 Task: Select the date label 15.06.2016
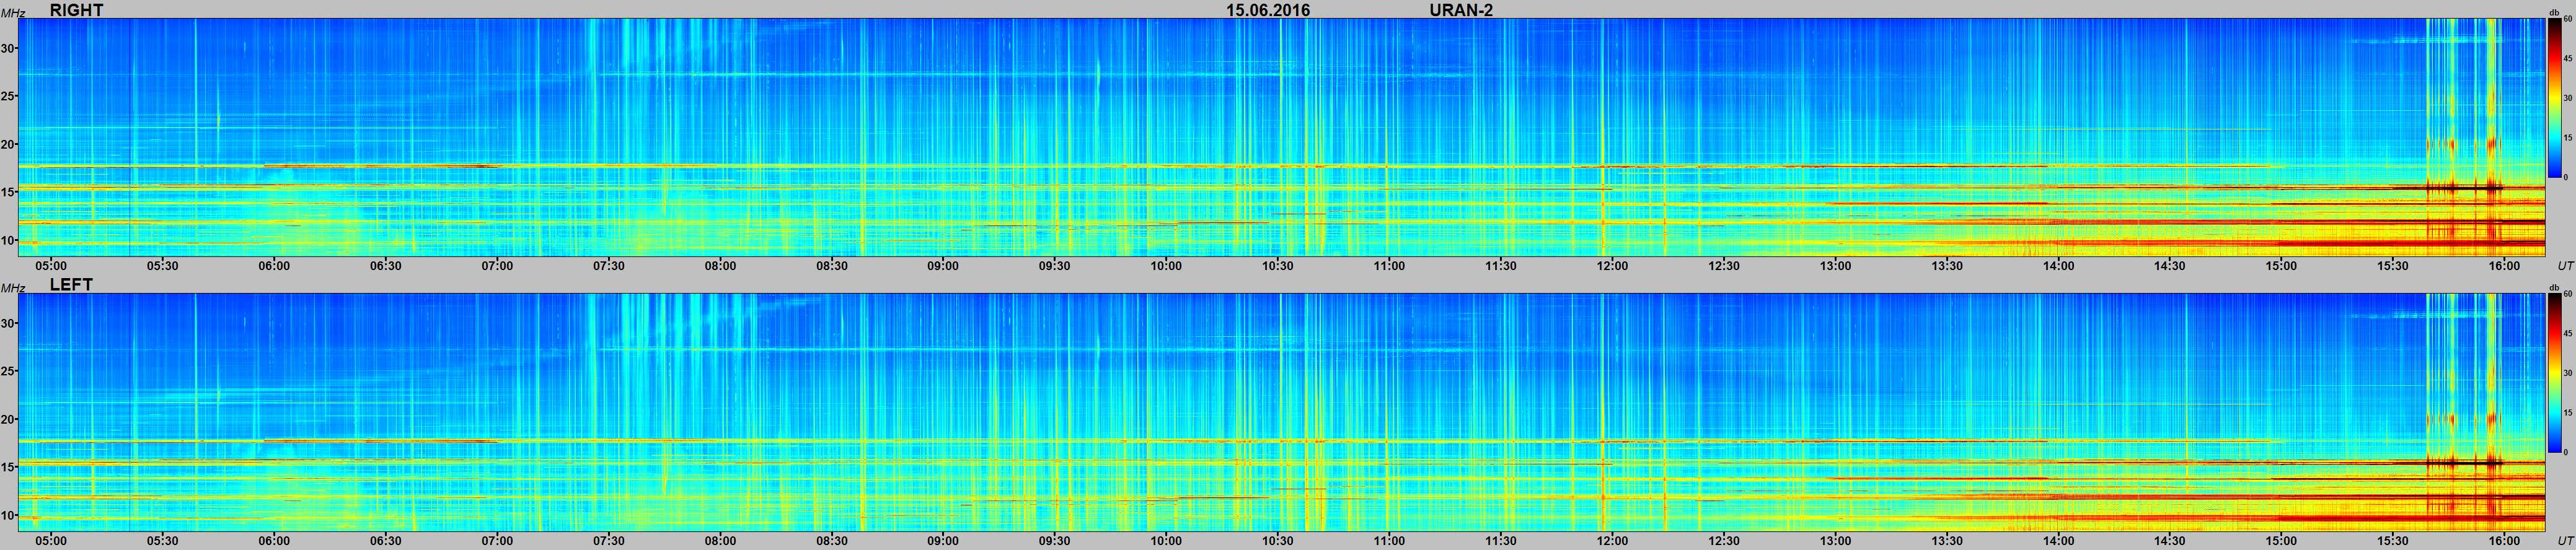click(x=1268, y=10)
